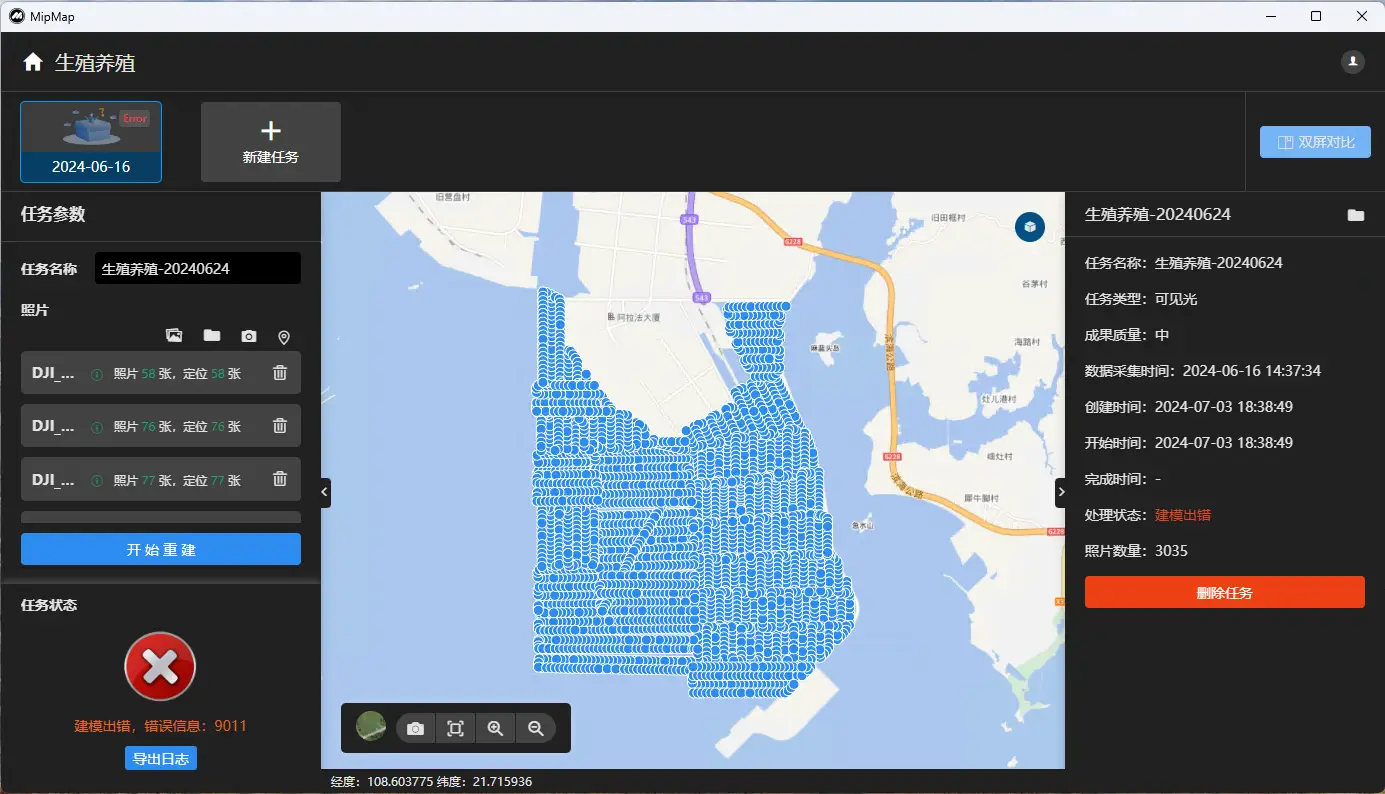Viewport: 1385px width, 794px height.
Task: Click the home icon beside 生殖养殖
Action: [x=33, y=63]
